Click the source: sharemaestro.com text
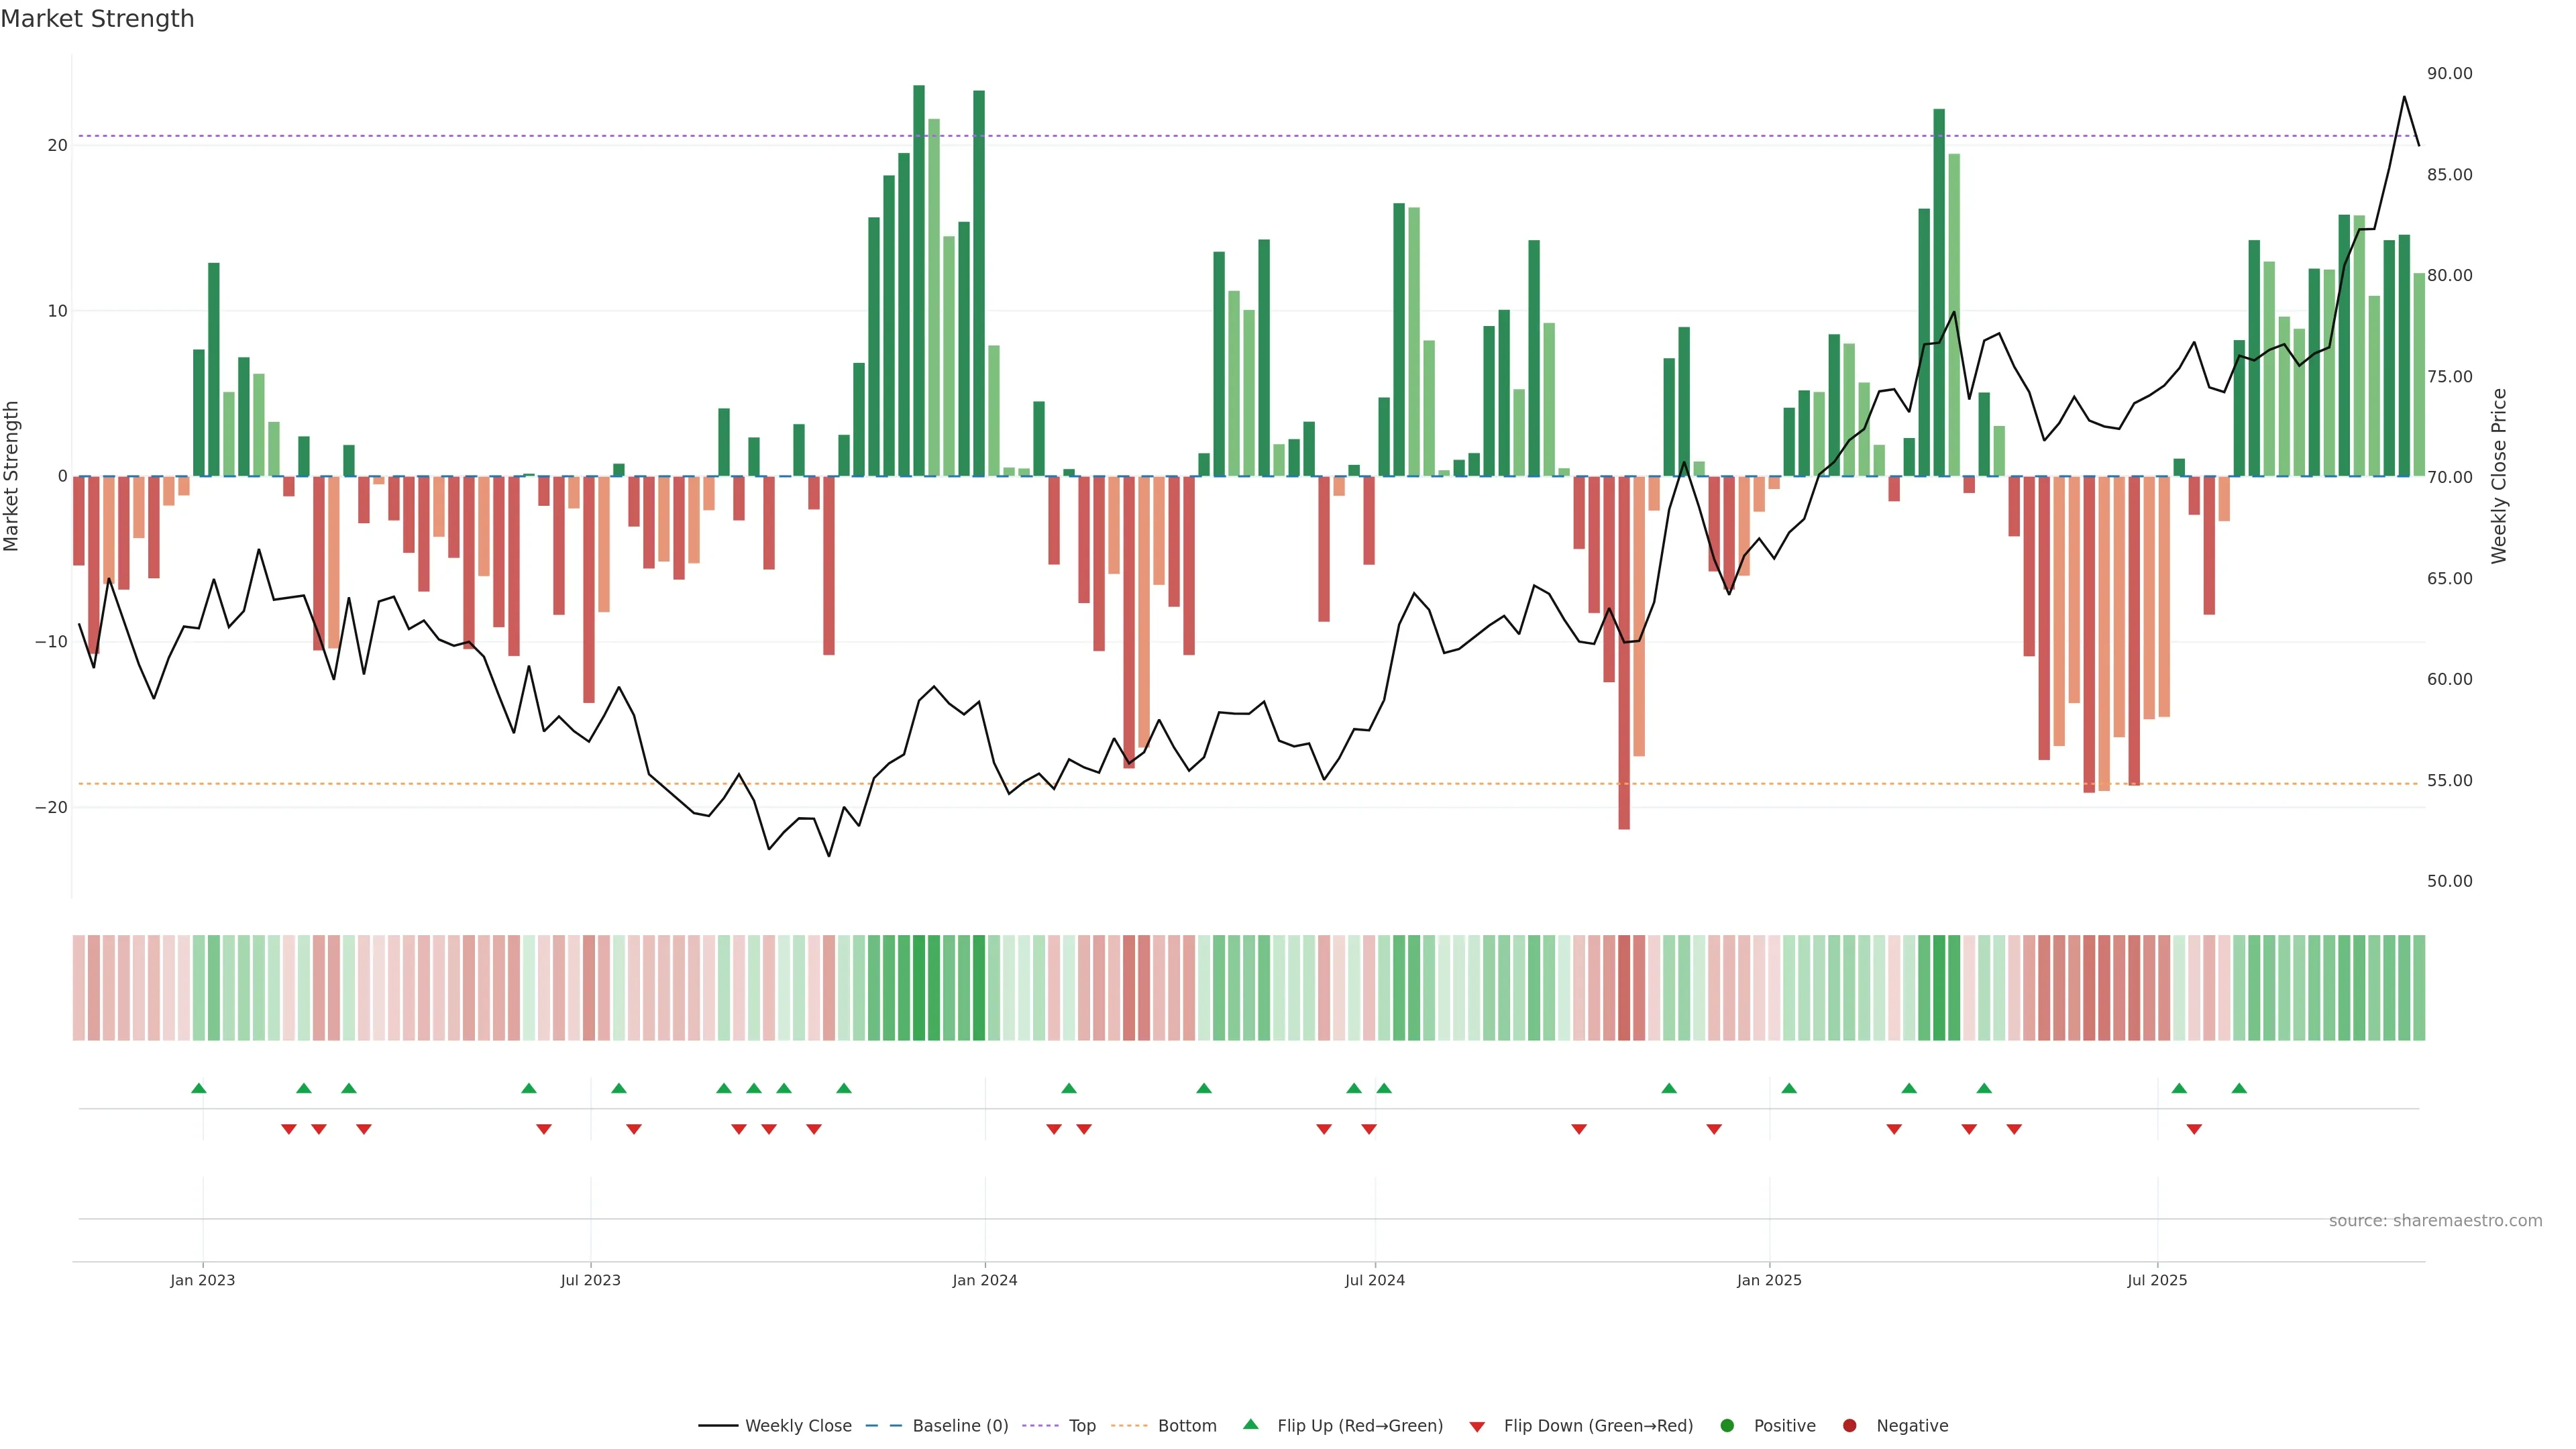This screenshot has height=1449, width=2576. [x=2435, y=1221]
